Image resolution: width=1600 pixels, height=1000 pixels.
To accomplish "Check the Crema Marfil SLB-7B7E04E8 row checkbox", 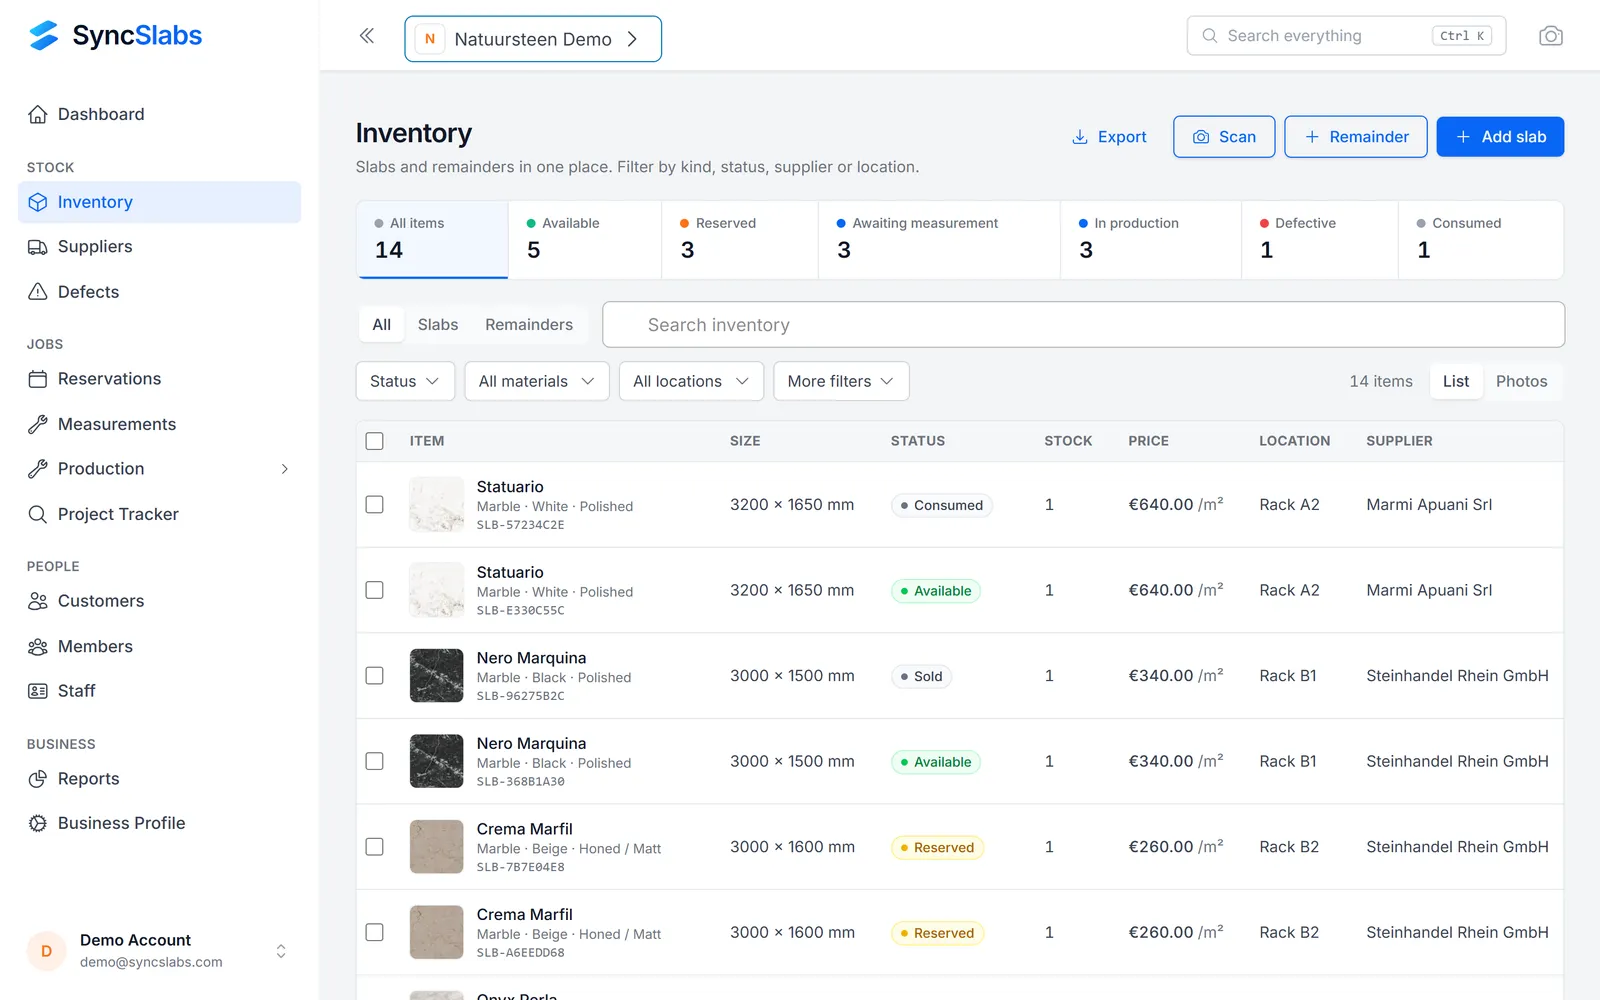I will [375, 847].
